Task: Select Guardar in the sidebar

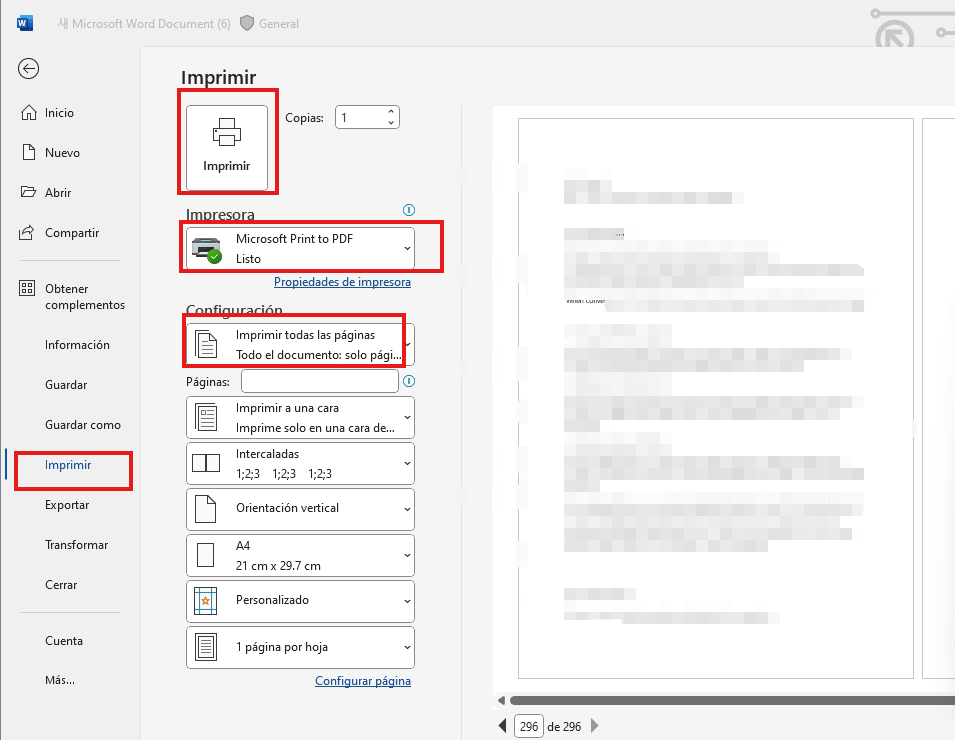Action: click(66, 385)
